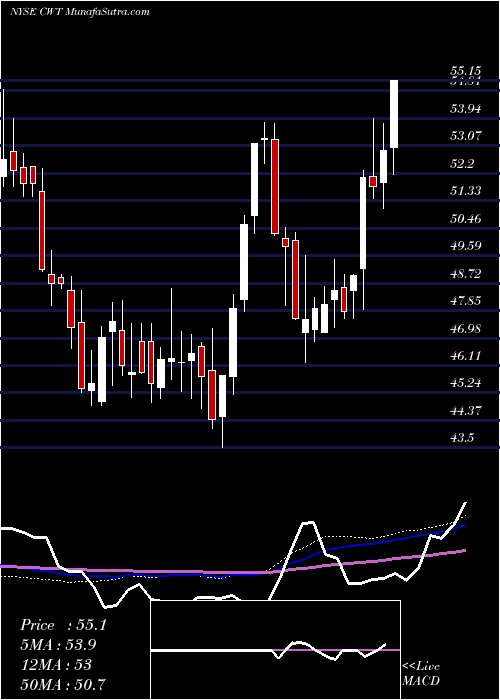Viewport: 500px width, 700px height.
Task: Select the 44.37 price axis label
Action: [466, 411]
